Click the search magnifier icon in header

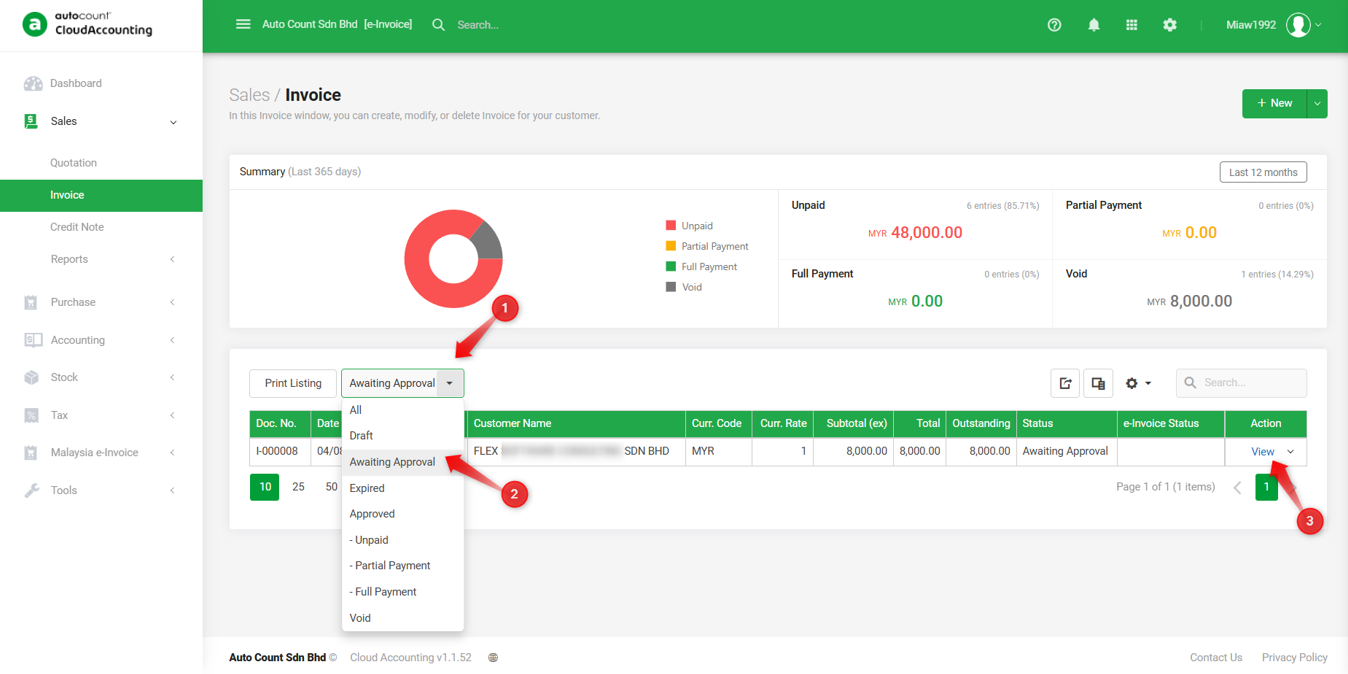[x=438, y=24]
